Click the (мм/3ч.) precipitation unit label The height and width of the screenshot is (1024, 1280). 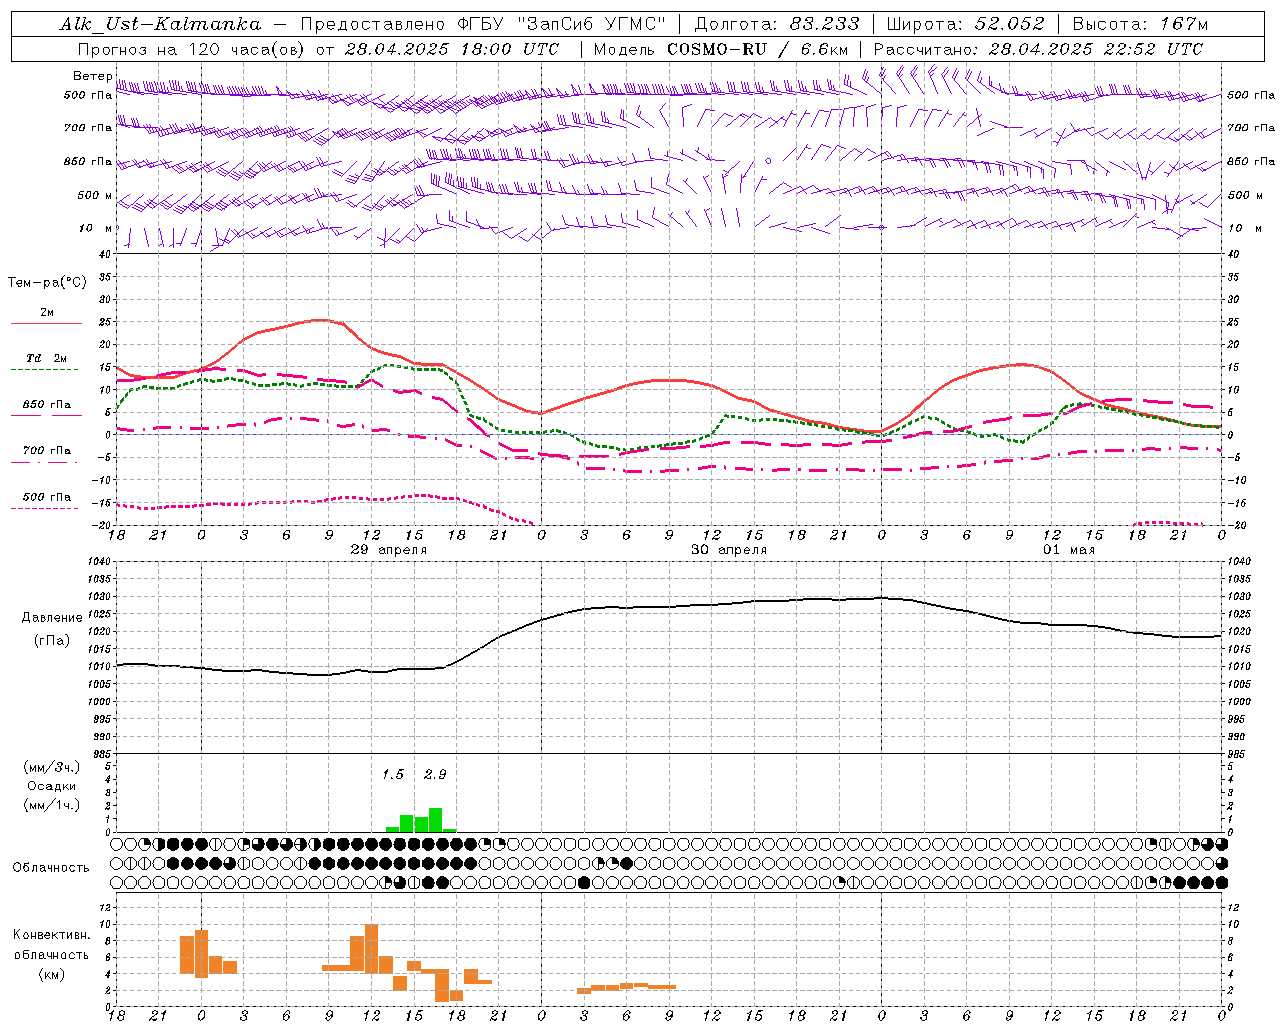point(52,767)
